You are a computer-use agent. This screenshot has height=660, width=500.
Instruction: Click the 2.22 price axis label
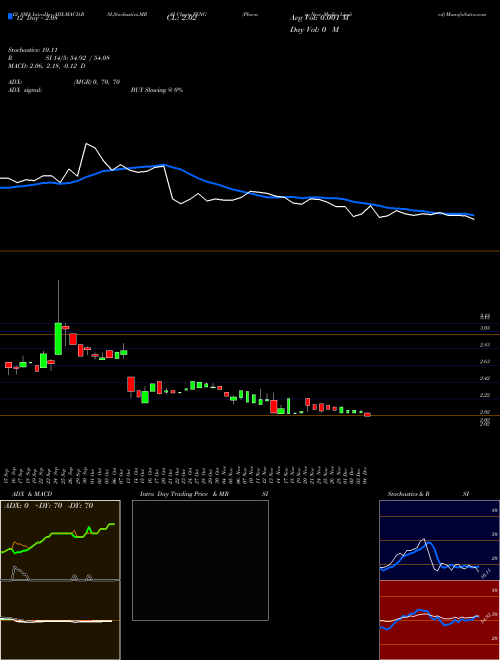pyautogui.click(x=485, y=395)
